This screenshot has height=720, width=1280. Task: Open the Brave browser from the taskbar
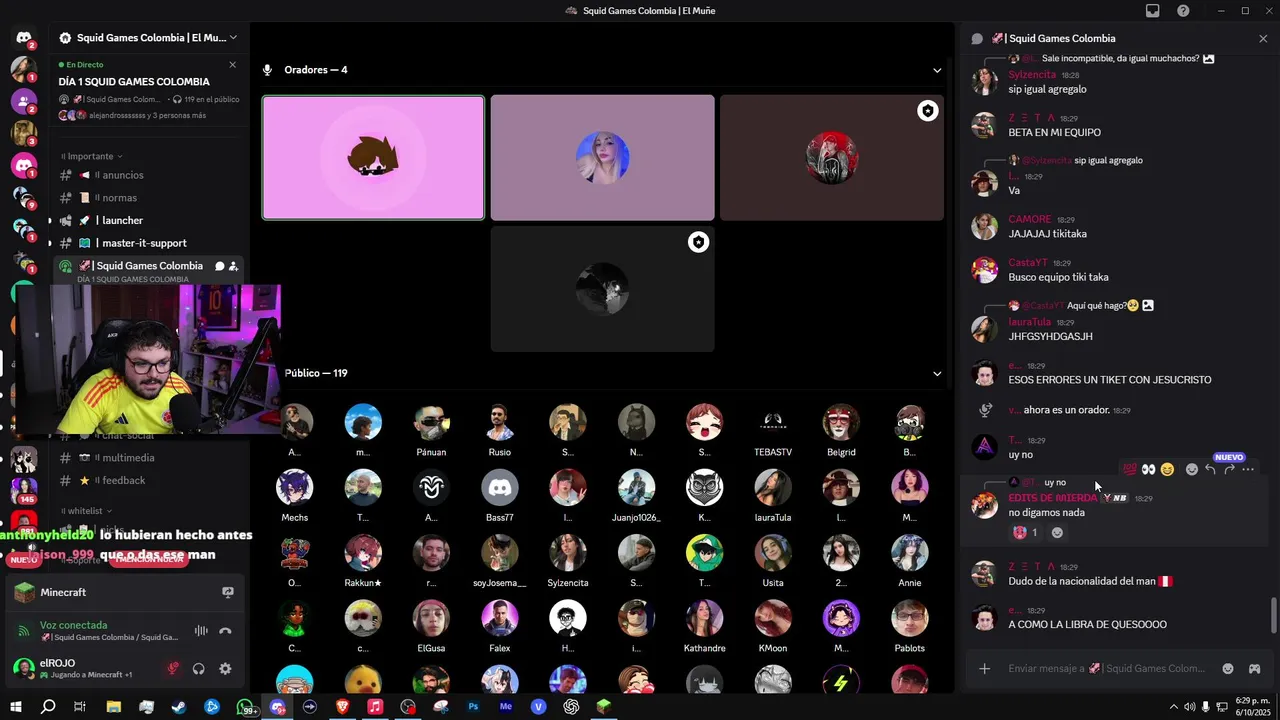coord(342,706)
